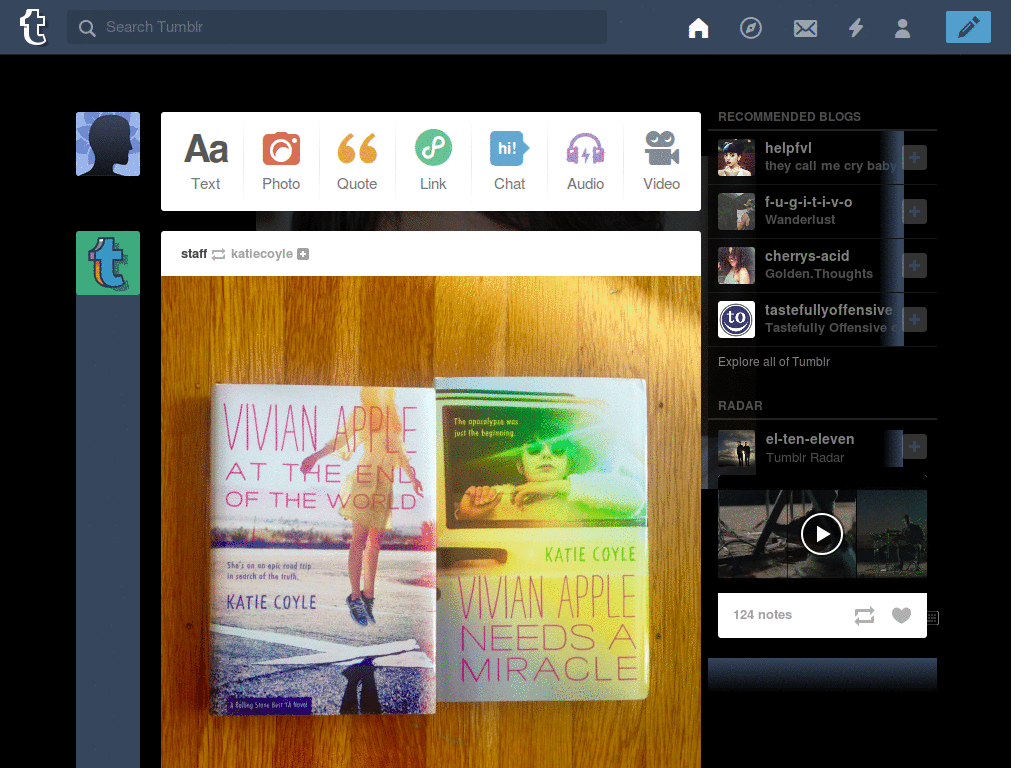Click the blue compose pencil button
Viewport: 1024px width, 768px height.
[x=968, y=27]
